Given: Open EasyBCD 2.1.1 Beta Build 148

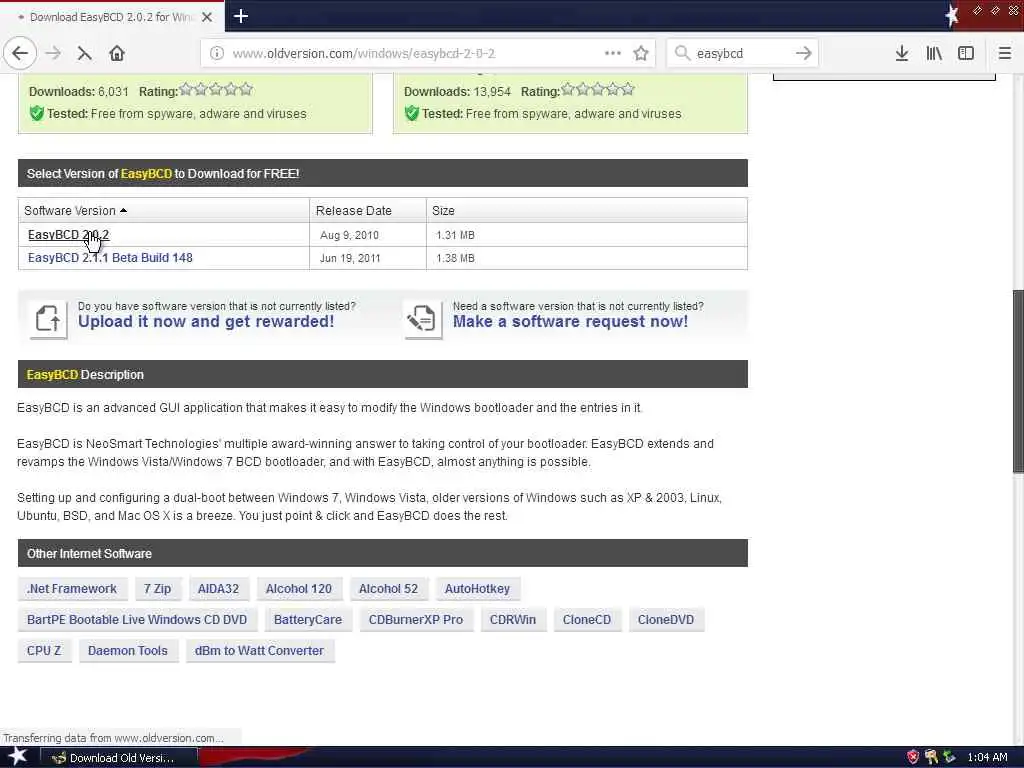Looking at the screenshot, I should point(110,257).
